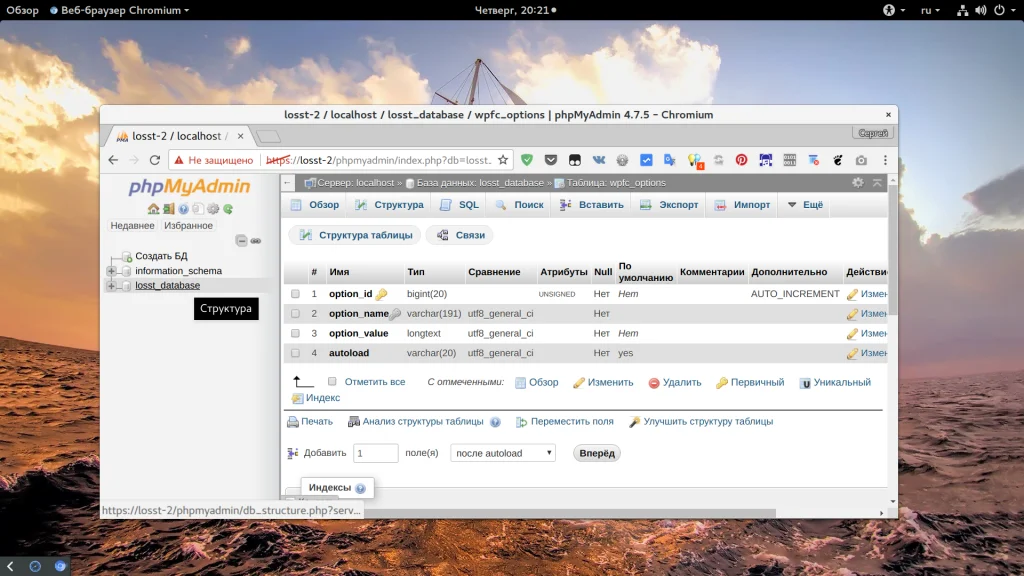Reload the page in browser toolbar
This screenshot has height=576, width=1024.
pos(155,160)
